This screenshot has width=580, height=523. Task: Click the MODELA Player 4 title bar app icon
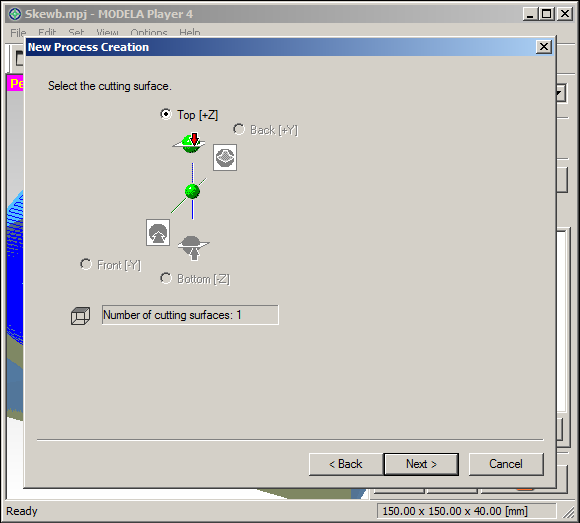[x=15, y=14]
